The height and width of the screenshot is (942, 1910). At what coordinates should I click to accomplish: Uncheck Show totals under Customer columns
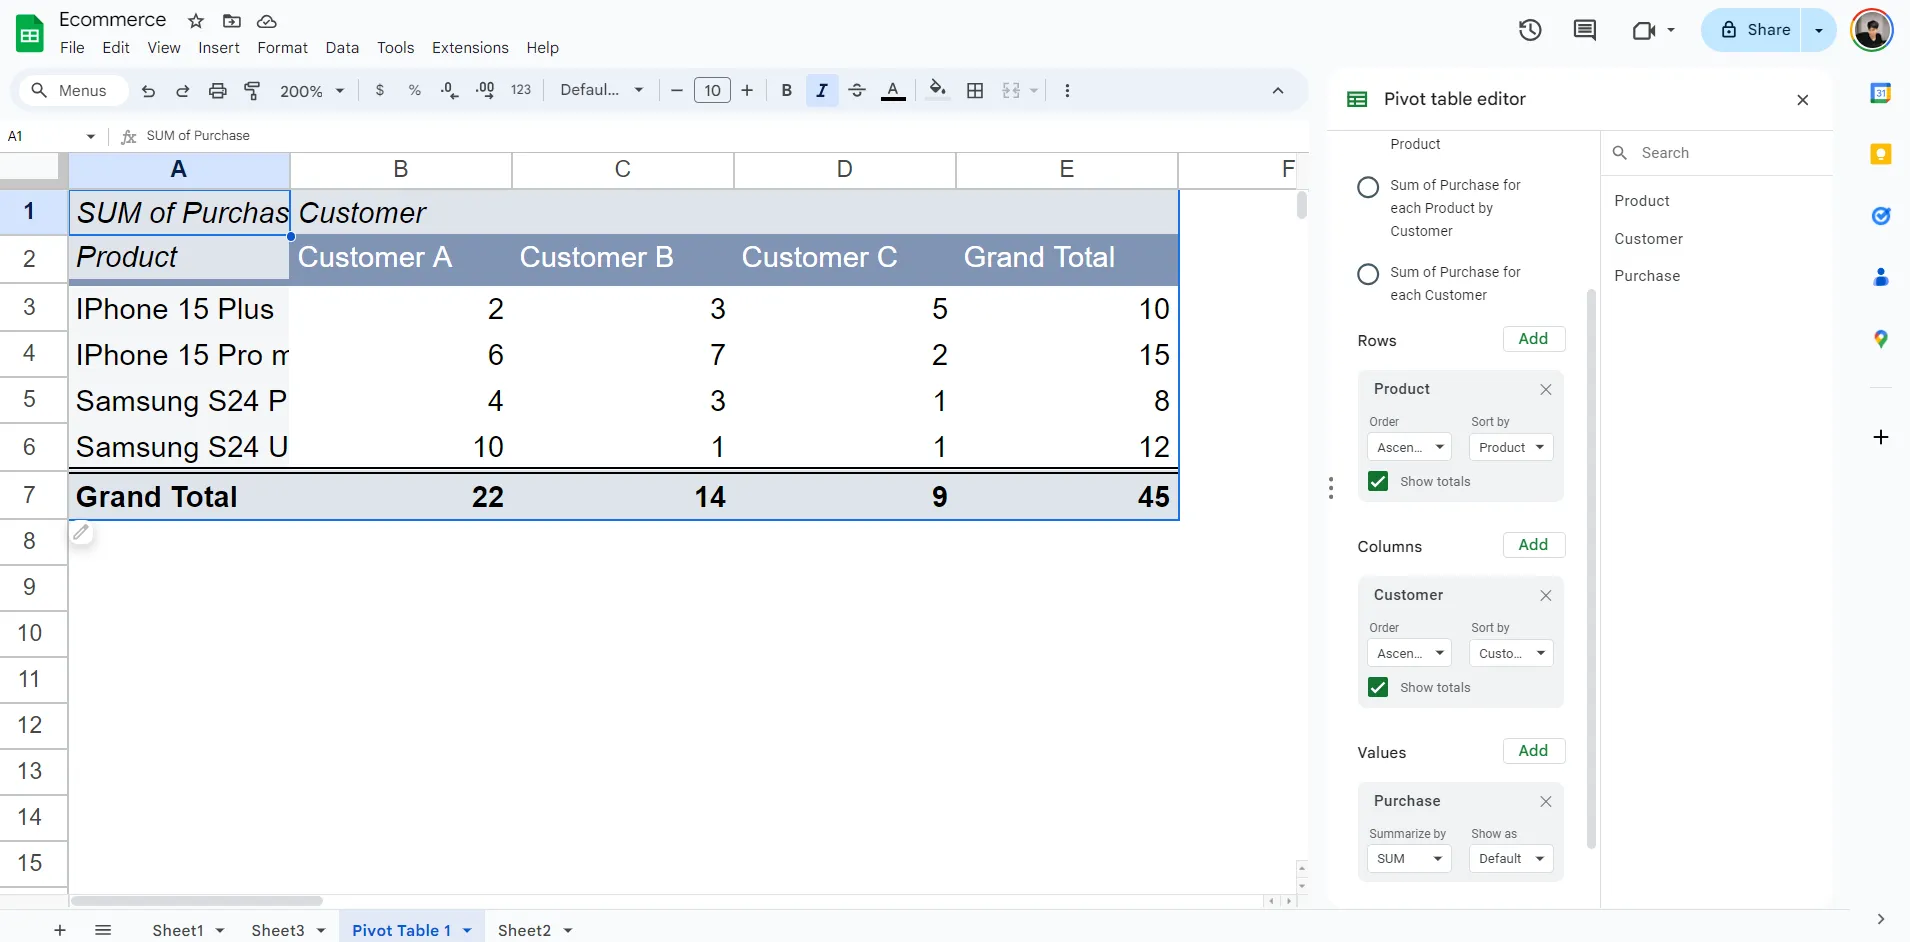1378,687
